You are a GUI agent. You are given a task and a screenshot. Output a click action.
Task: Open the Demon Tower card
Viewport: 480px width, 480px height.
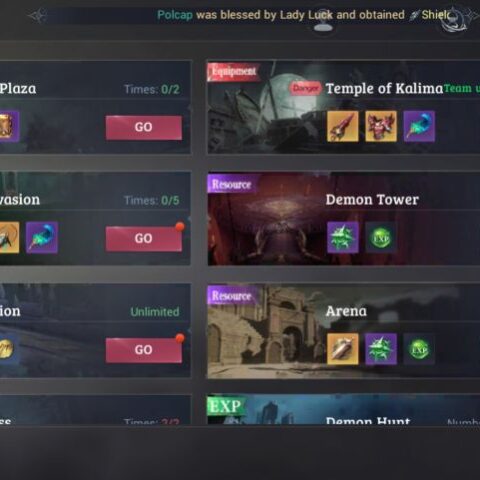click(x=344, y=219)
